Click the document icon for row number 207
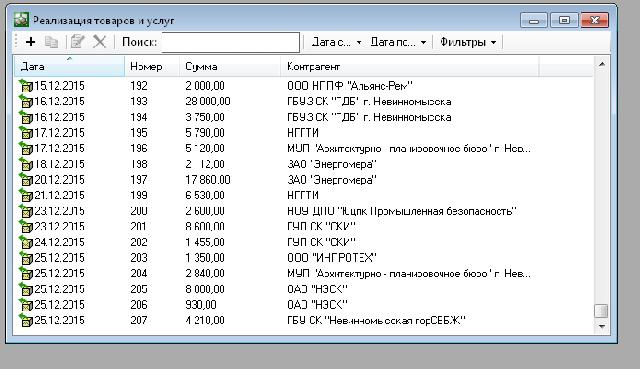Viewport: 640px width, 369px height. (26, 320)
